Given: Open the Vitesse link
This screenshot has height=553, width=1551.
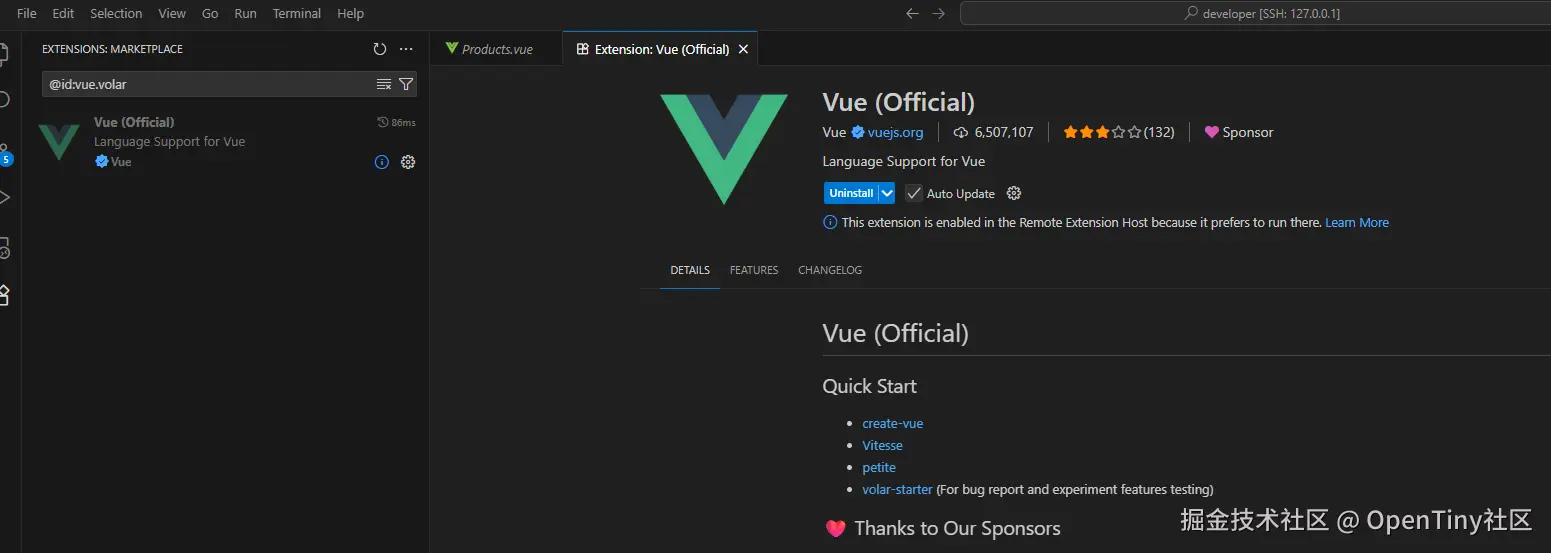Looking at the screenshot, I should [883, 445].
